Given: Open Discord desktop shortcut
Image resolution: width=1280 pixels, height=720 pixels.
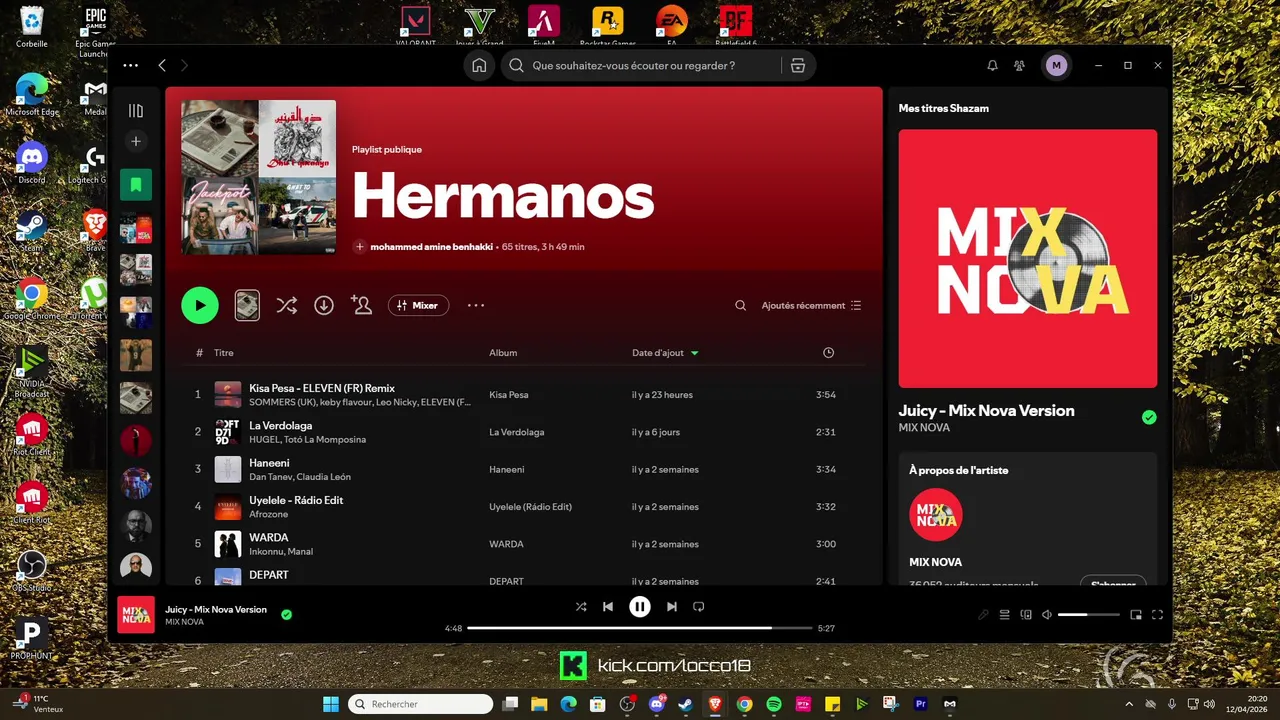Looking at the screenshot, I should click(x=32, y=163).
